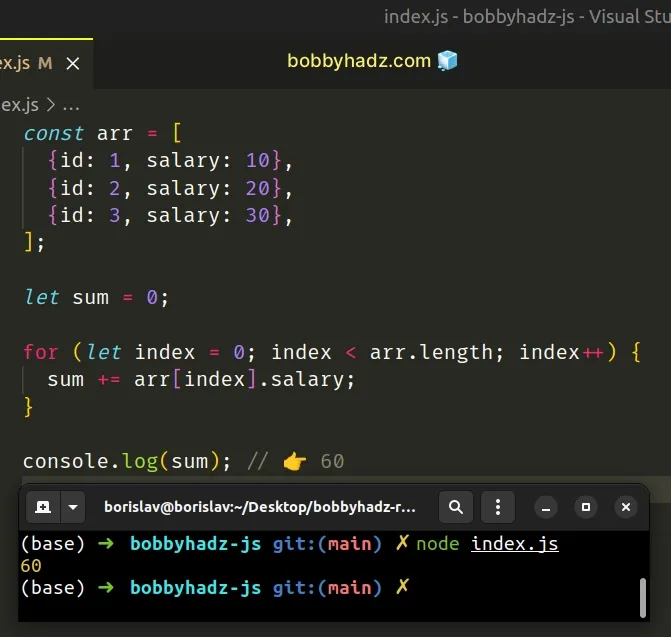The height and width of the screenshot is (637, 671).
Task: Click 'salary: 30' in the third object
Action: [x=208, y=215]
